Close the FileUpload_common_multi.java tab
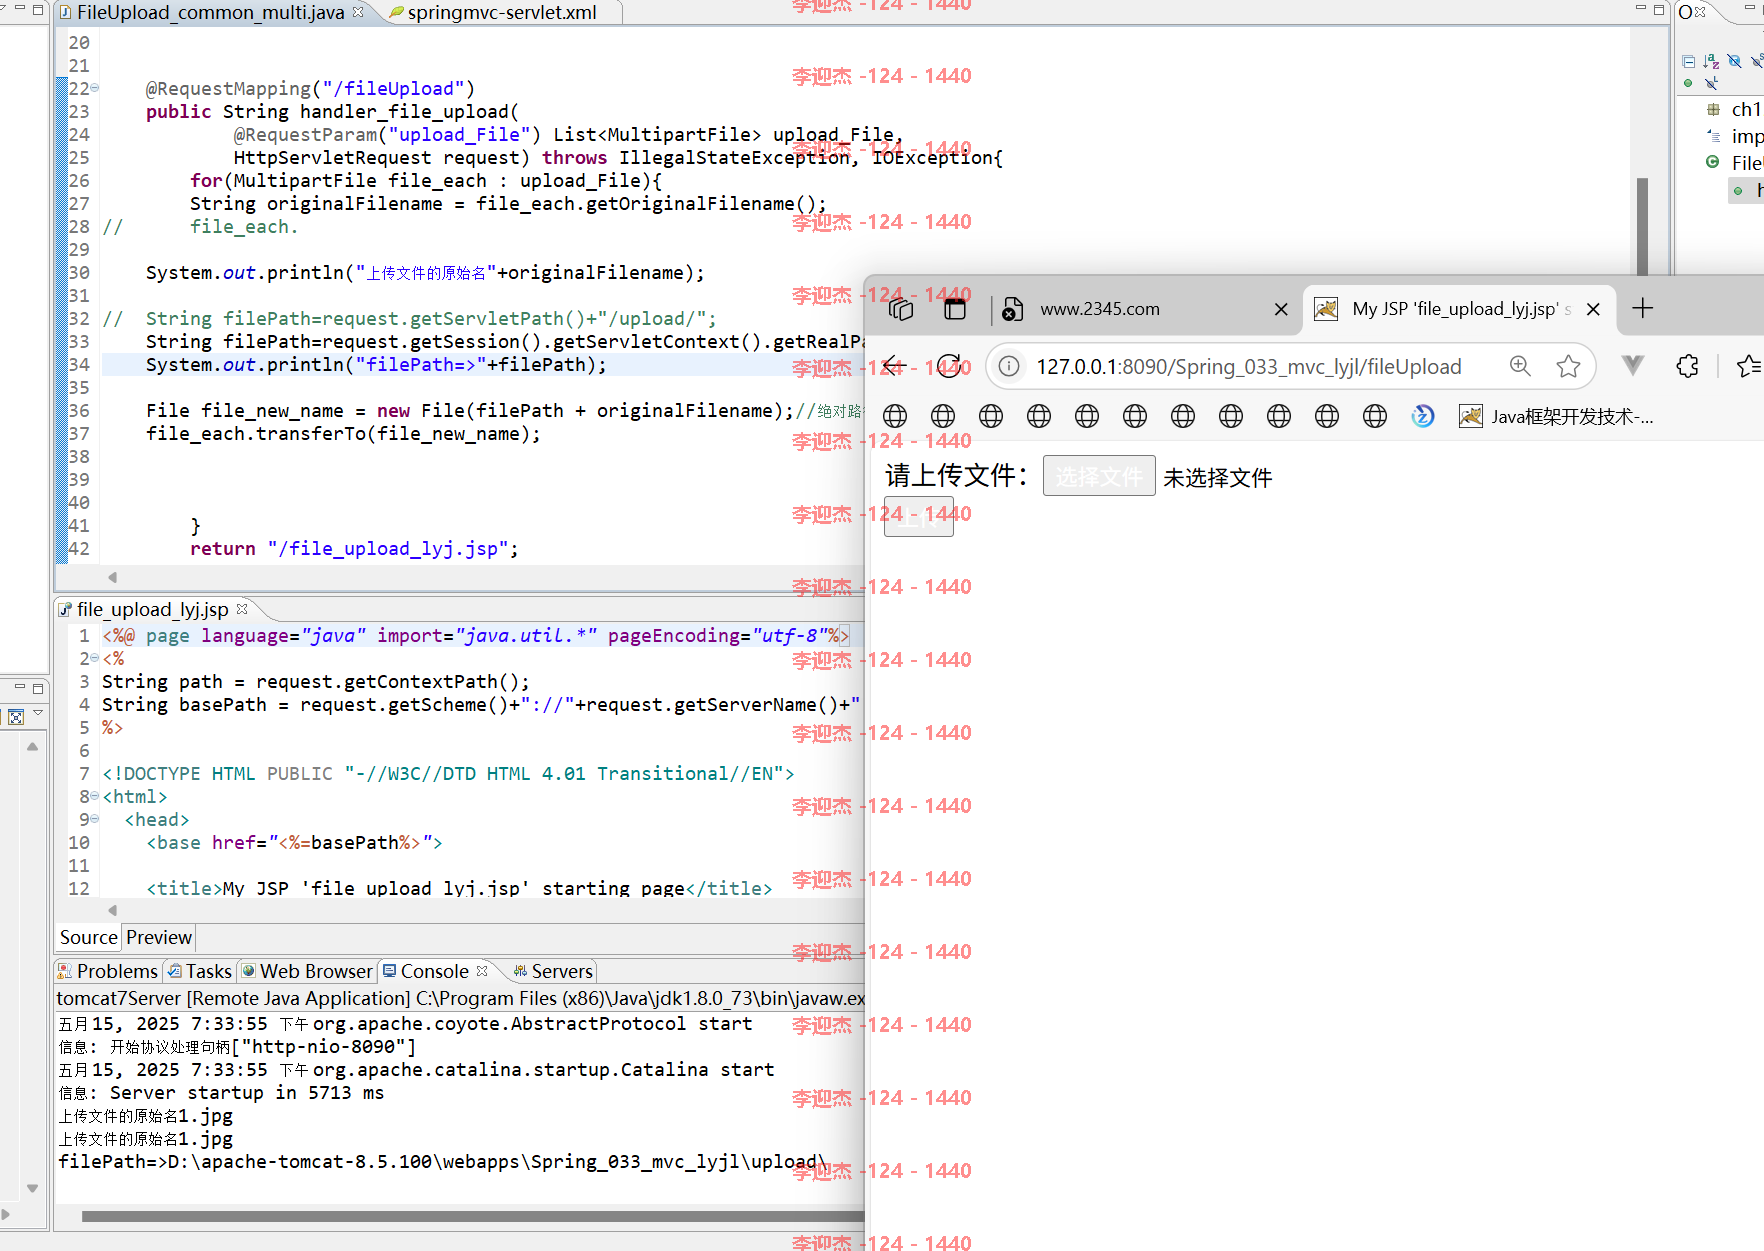 tap(358, 12)
